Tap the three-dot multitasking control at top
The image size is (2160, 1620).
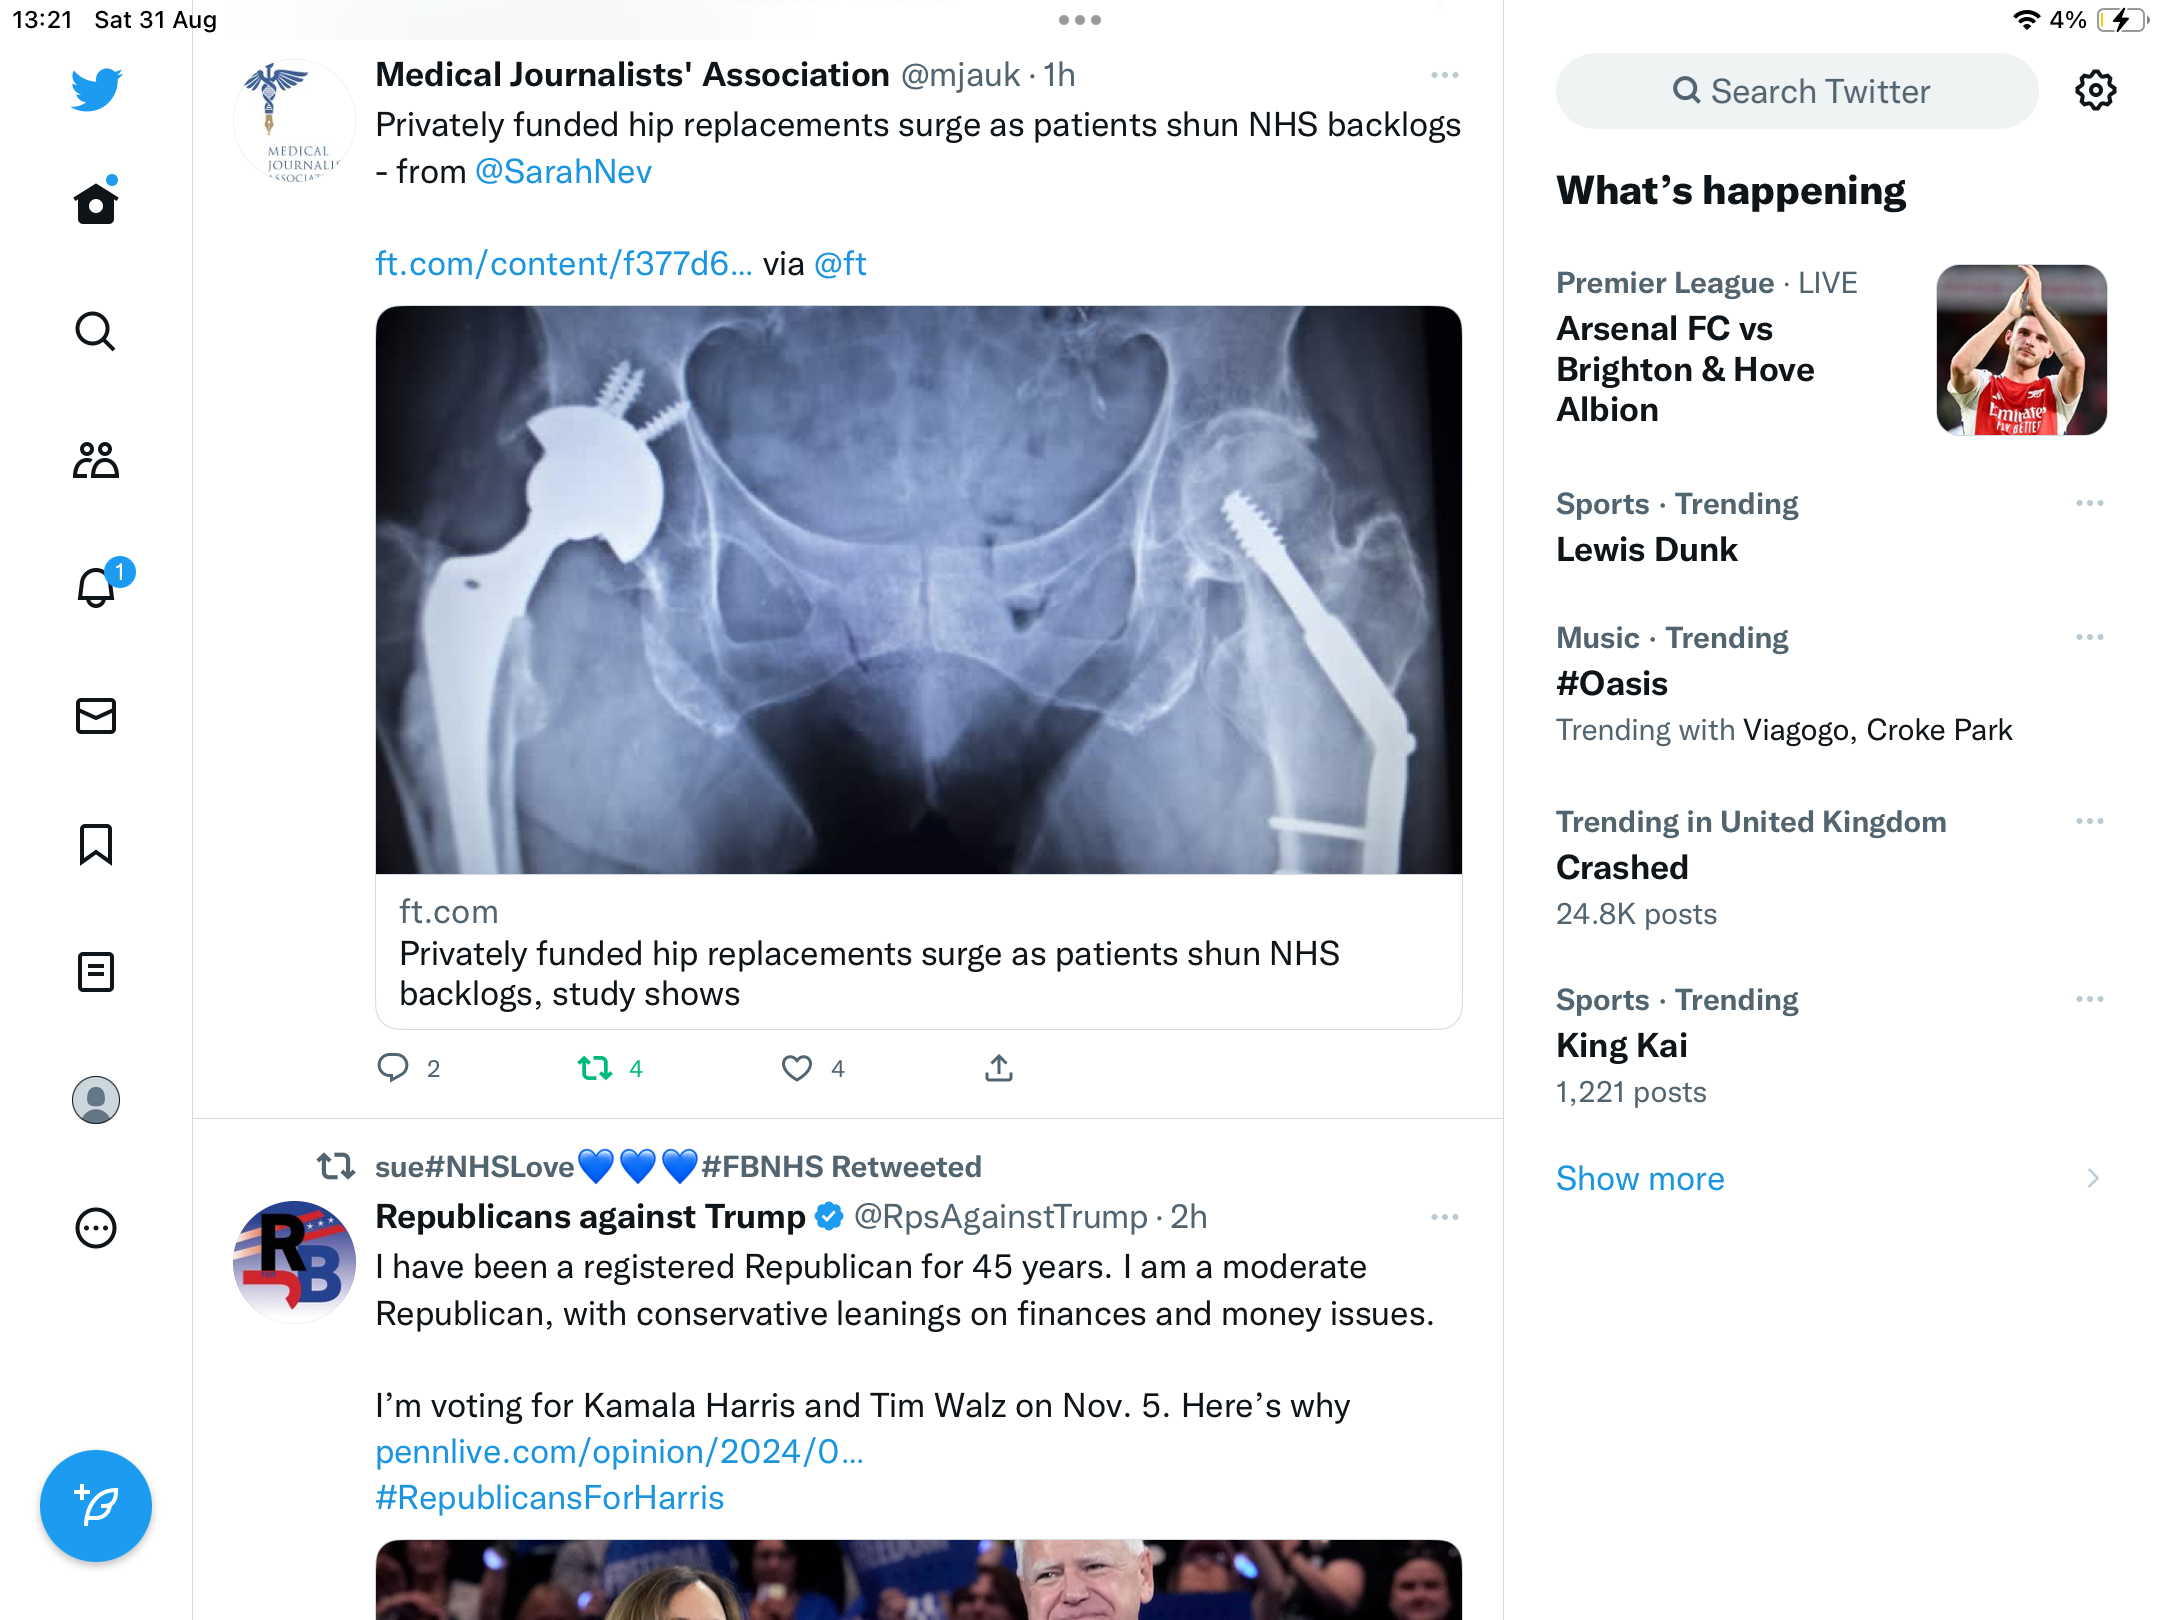tap(1080, 20)
